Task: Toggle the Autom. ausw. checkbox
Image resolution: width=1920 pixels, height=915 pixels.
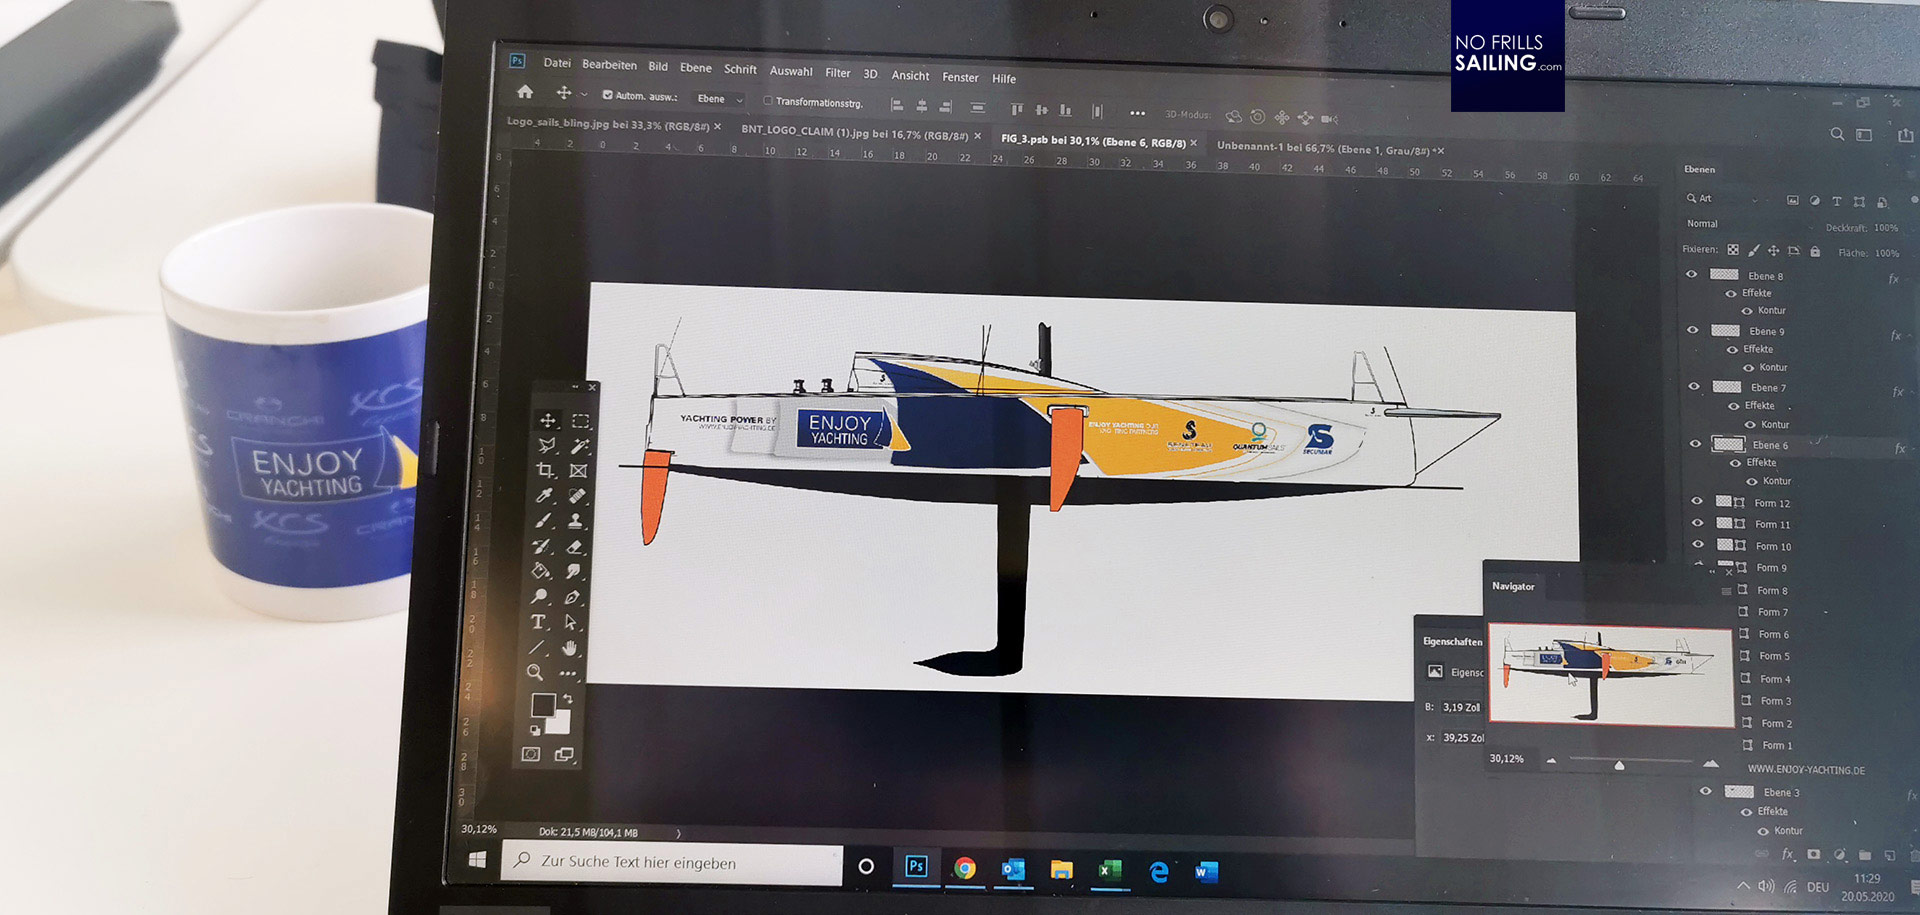Action: point(607,95)
